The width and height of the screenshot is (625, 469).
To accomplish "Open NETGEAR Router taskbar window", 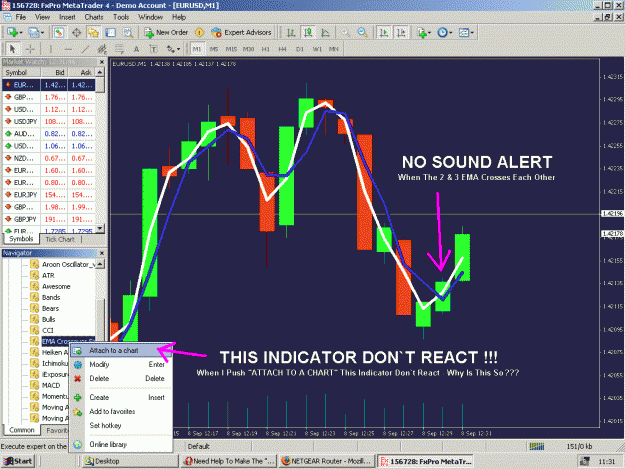I will pyautogui.click(x=327, y=461).
